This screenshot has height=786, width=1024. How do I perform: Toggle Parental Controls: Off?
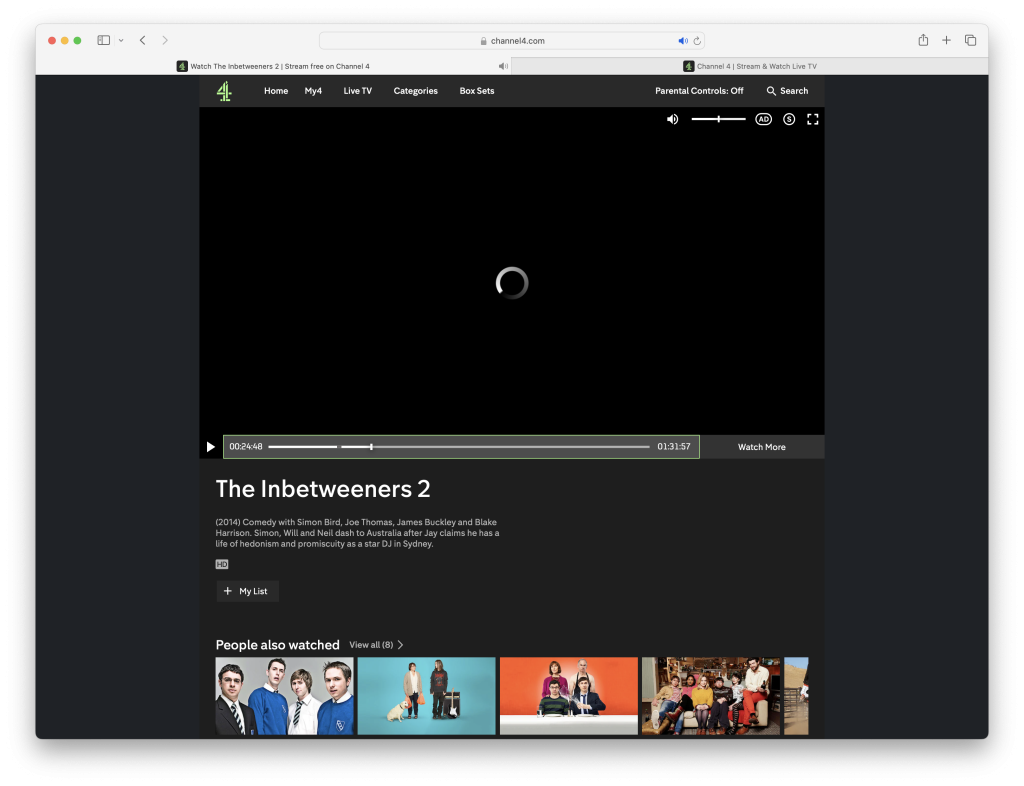coord(699,91)
